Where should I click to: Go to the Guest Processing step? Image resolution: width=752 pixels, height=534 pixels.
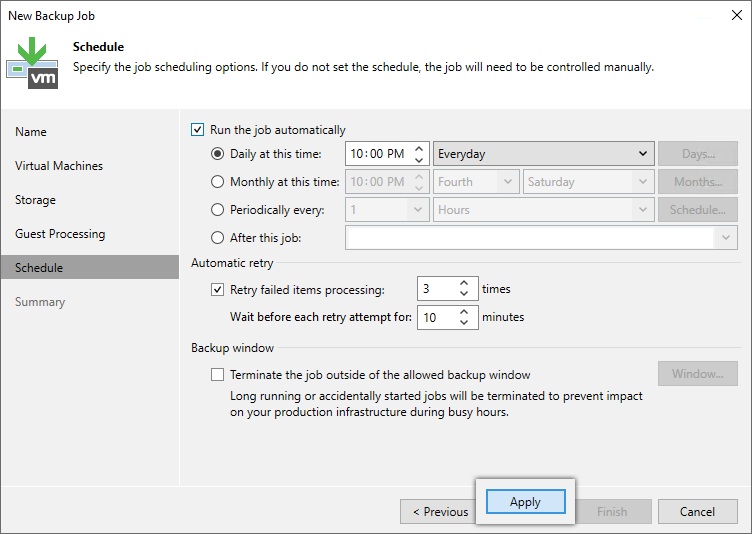pyautogui.click(x=60, y=234)
